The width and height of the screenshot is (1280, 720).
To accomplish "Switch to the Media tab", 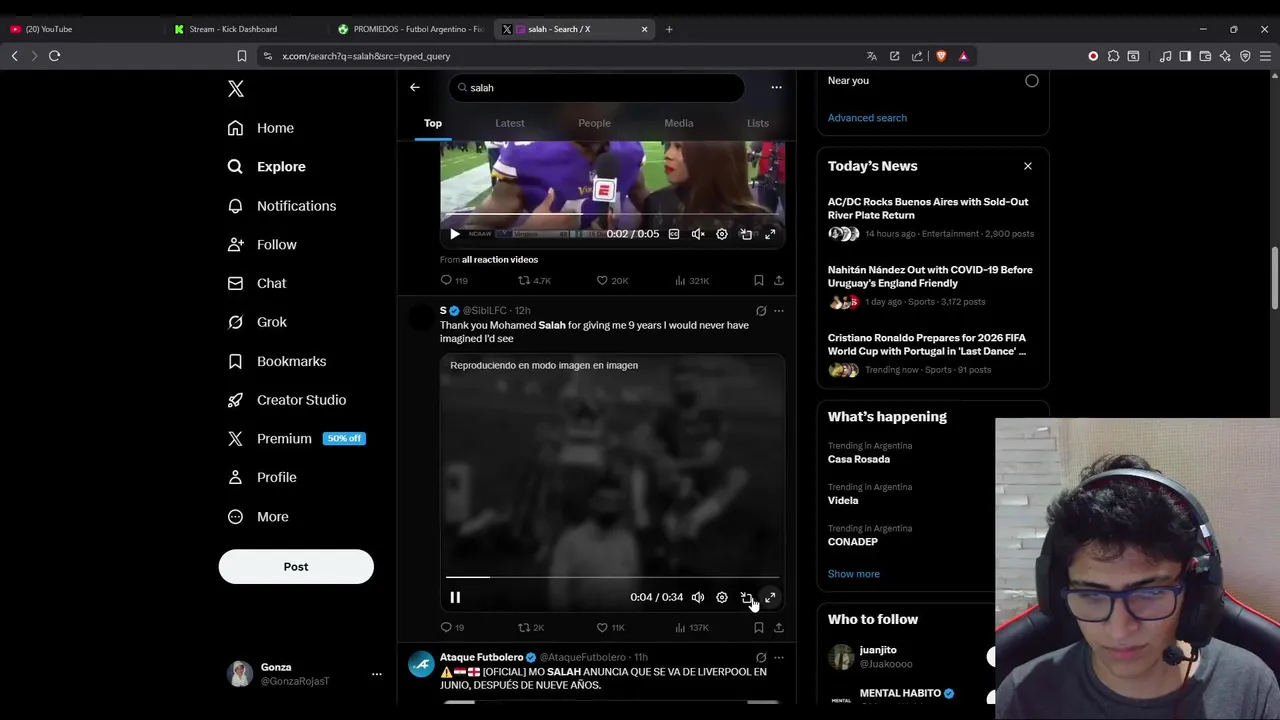I will [679, 123].
